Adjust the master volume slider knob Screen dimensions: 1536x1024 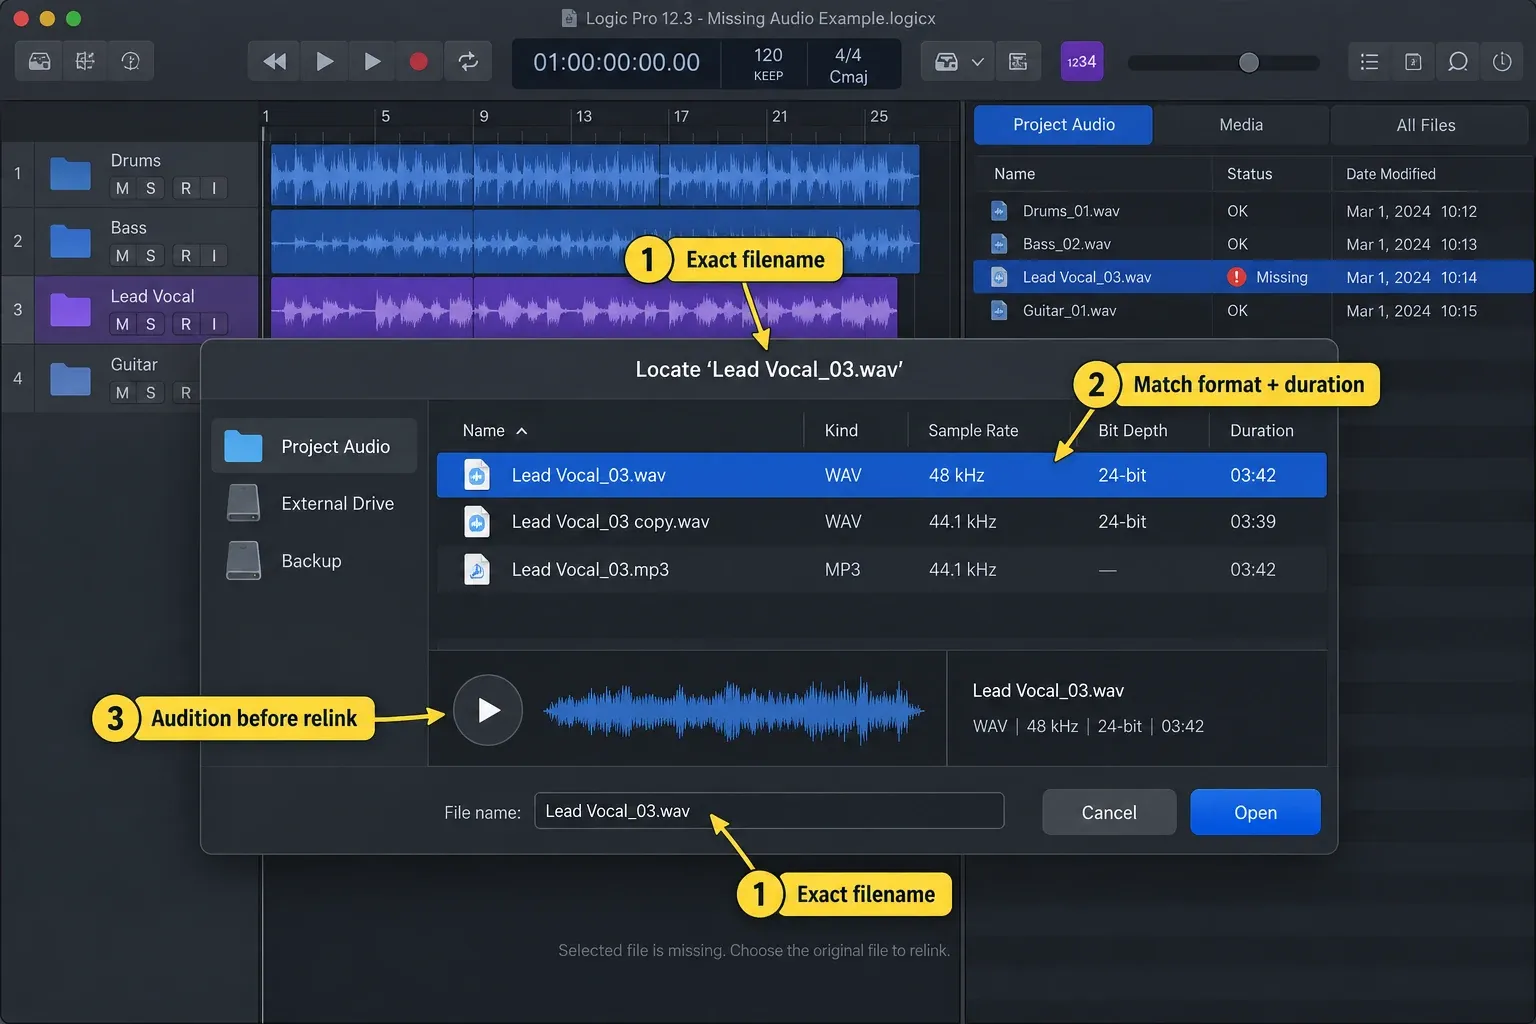click(1249, 62)
